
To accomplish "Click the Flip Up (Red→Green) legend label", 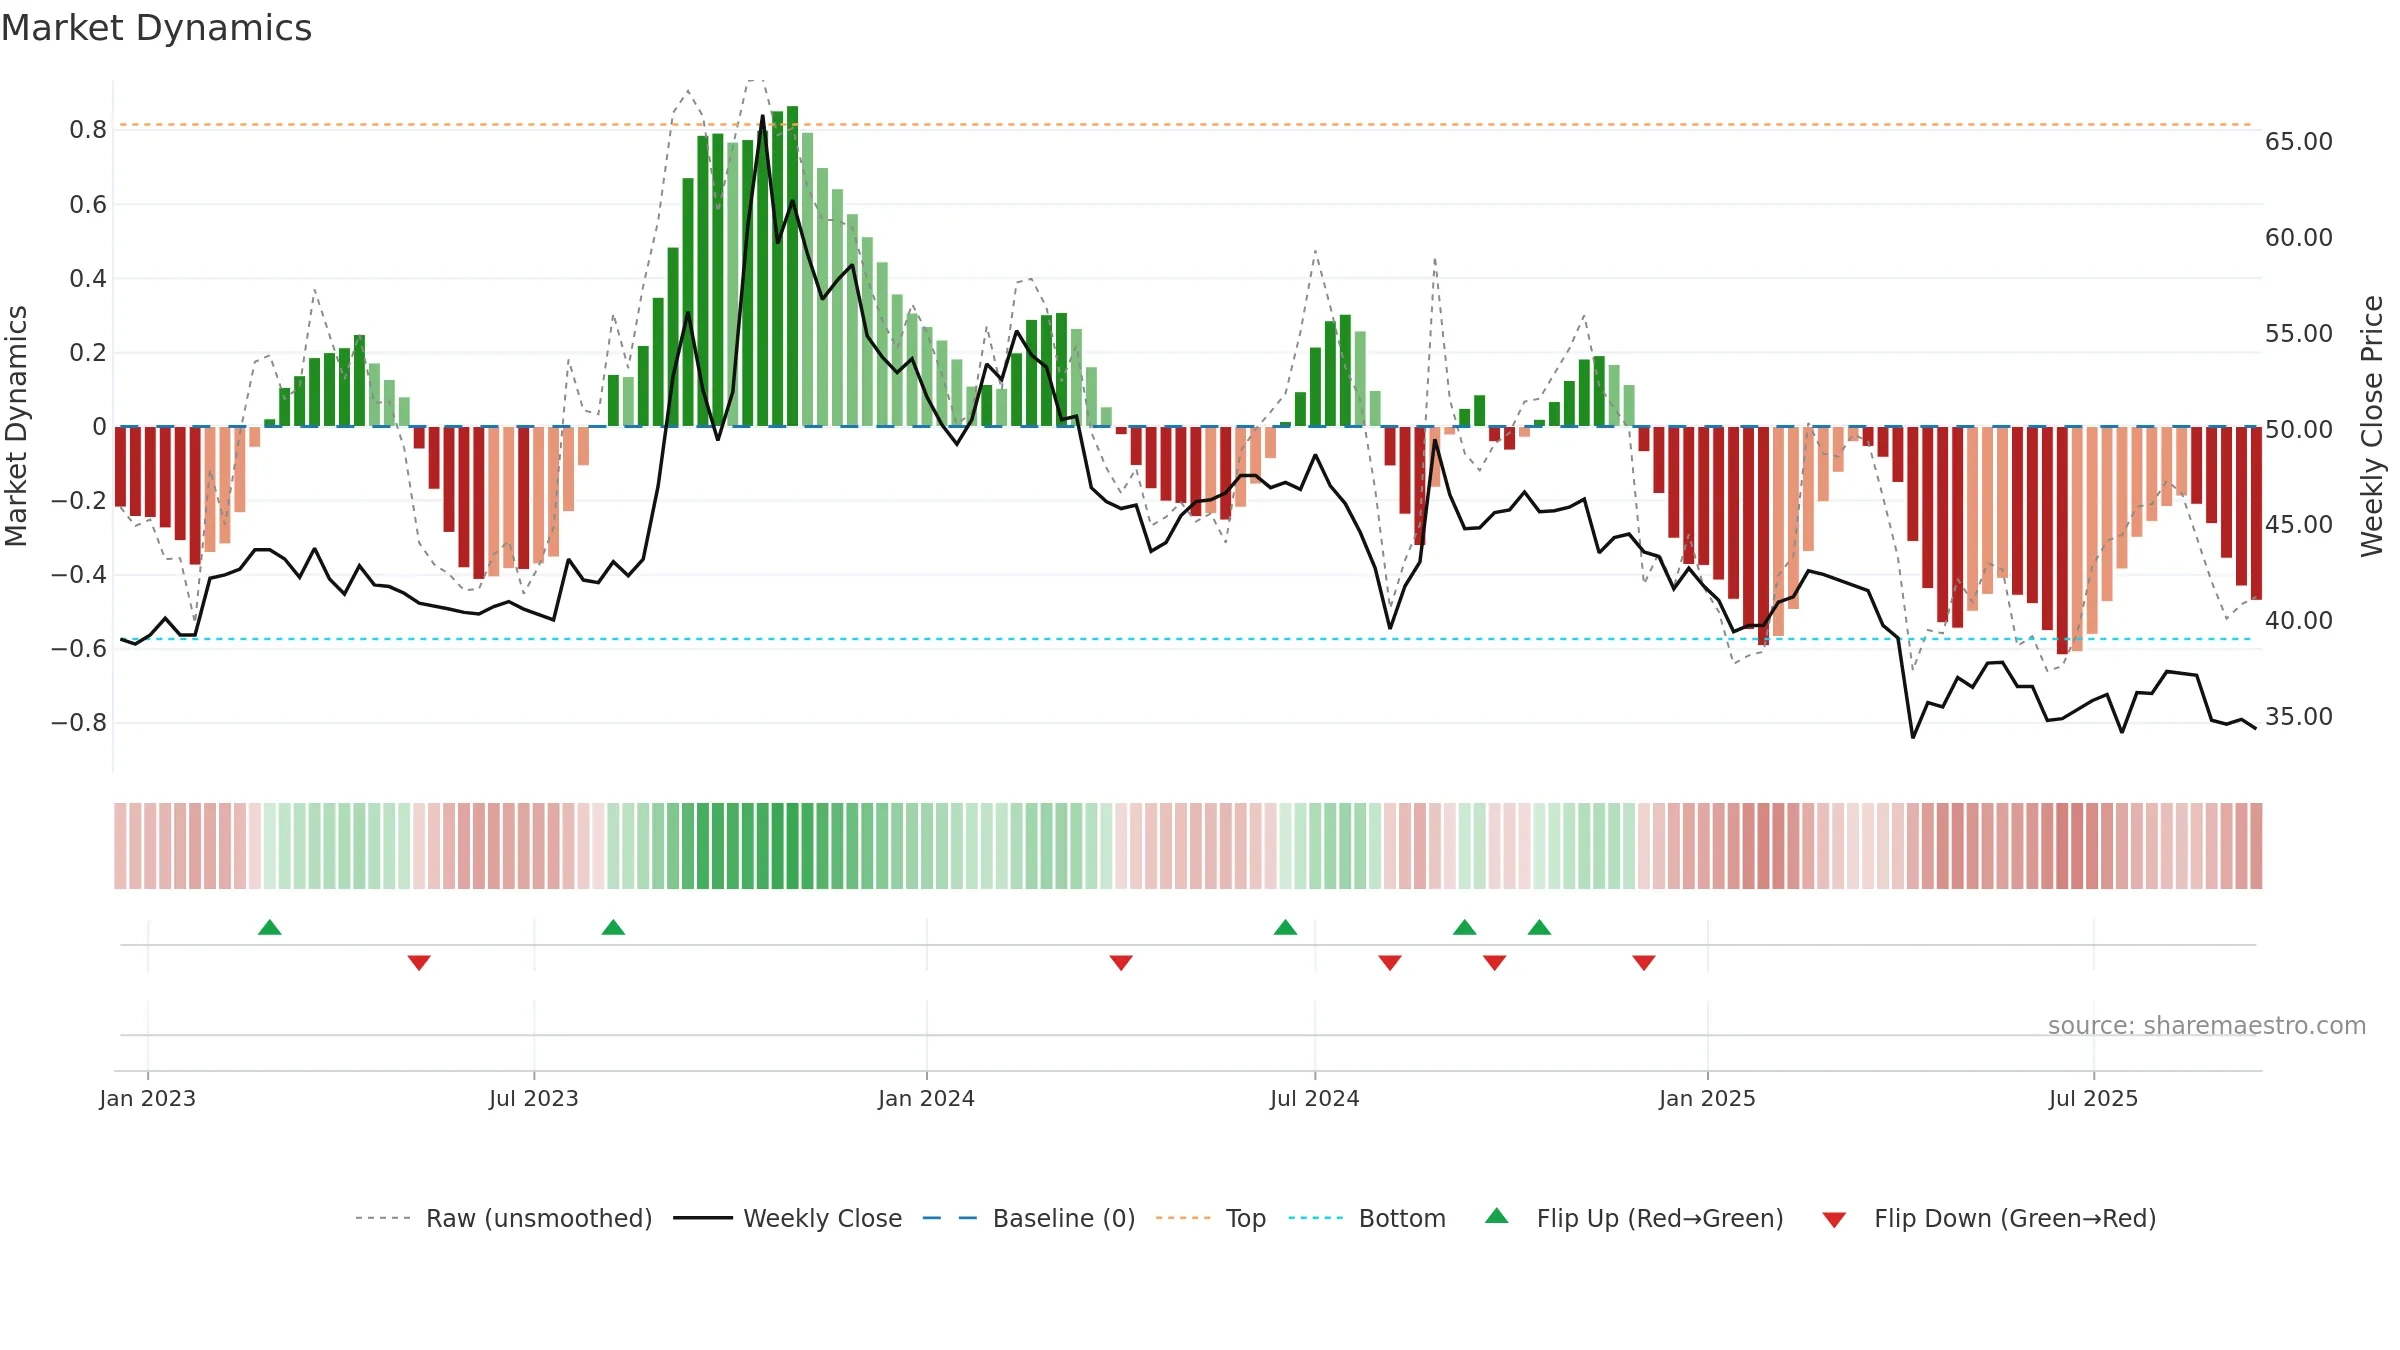I will tap(1660, 1218).
